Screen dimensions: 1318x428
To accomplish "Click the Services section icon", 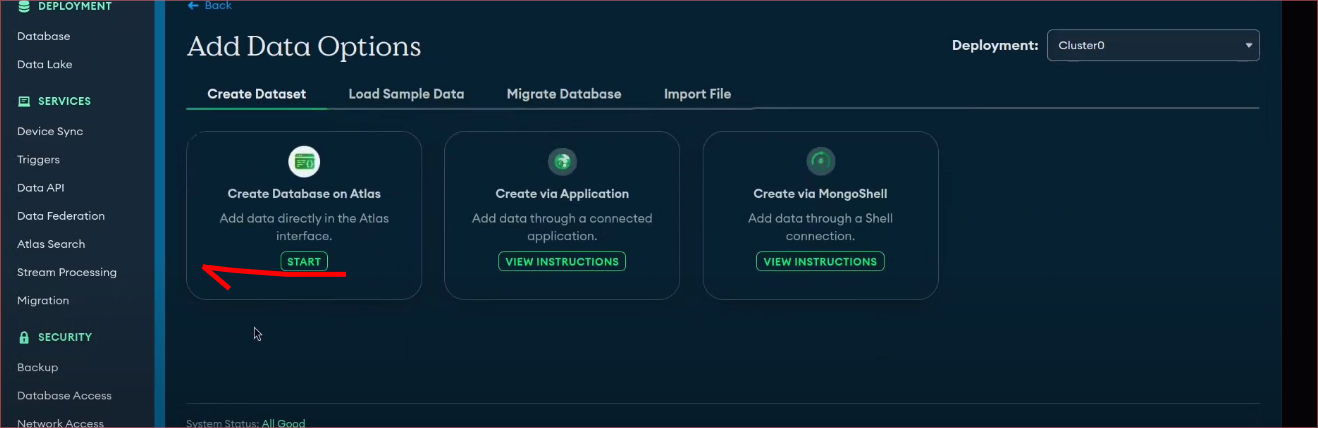I will pos(24,101).
